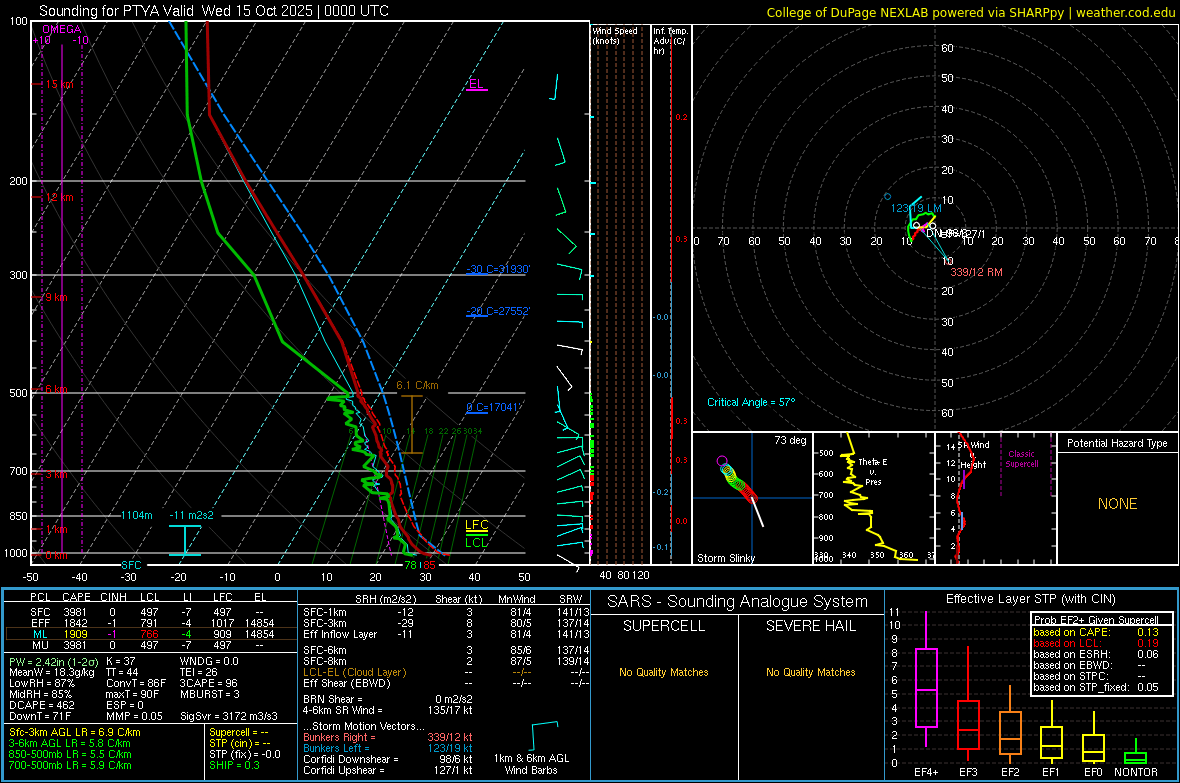Click the '339/12 RM' hodograph label

[x=976, y=272]
